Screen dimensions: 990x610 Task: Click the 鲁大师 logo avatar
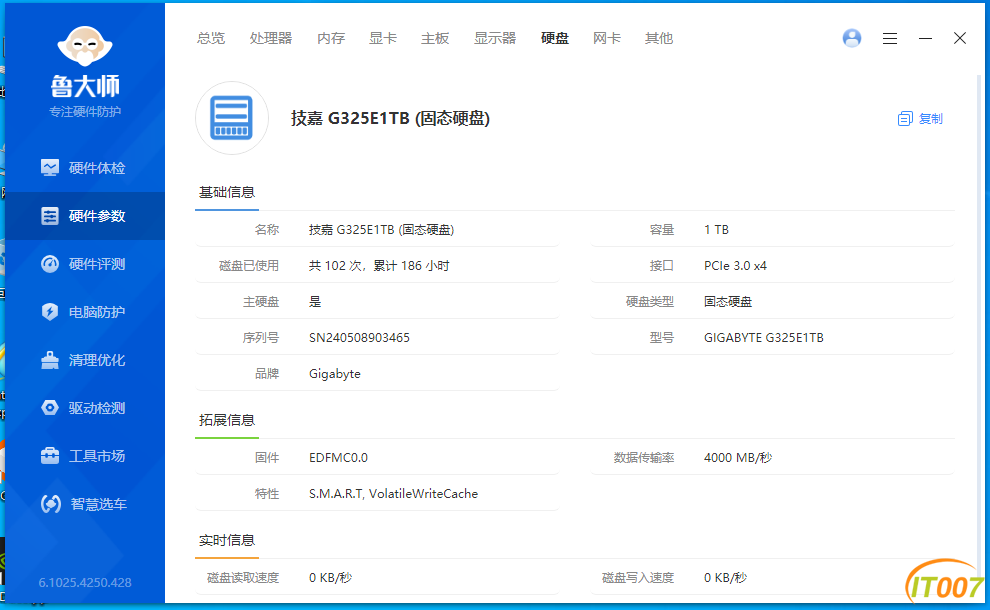85,45
